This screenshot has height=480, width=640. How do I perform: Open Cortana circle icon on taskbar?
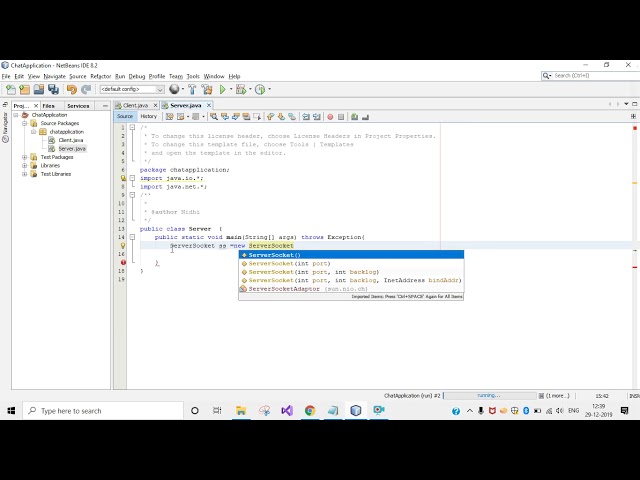point(195,411)
